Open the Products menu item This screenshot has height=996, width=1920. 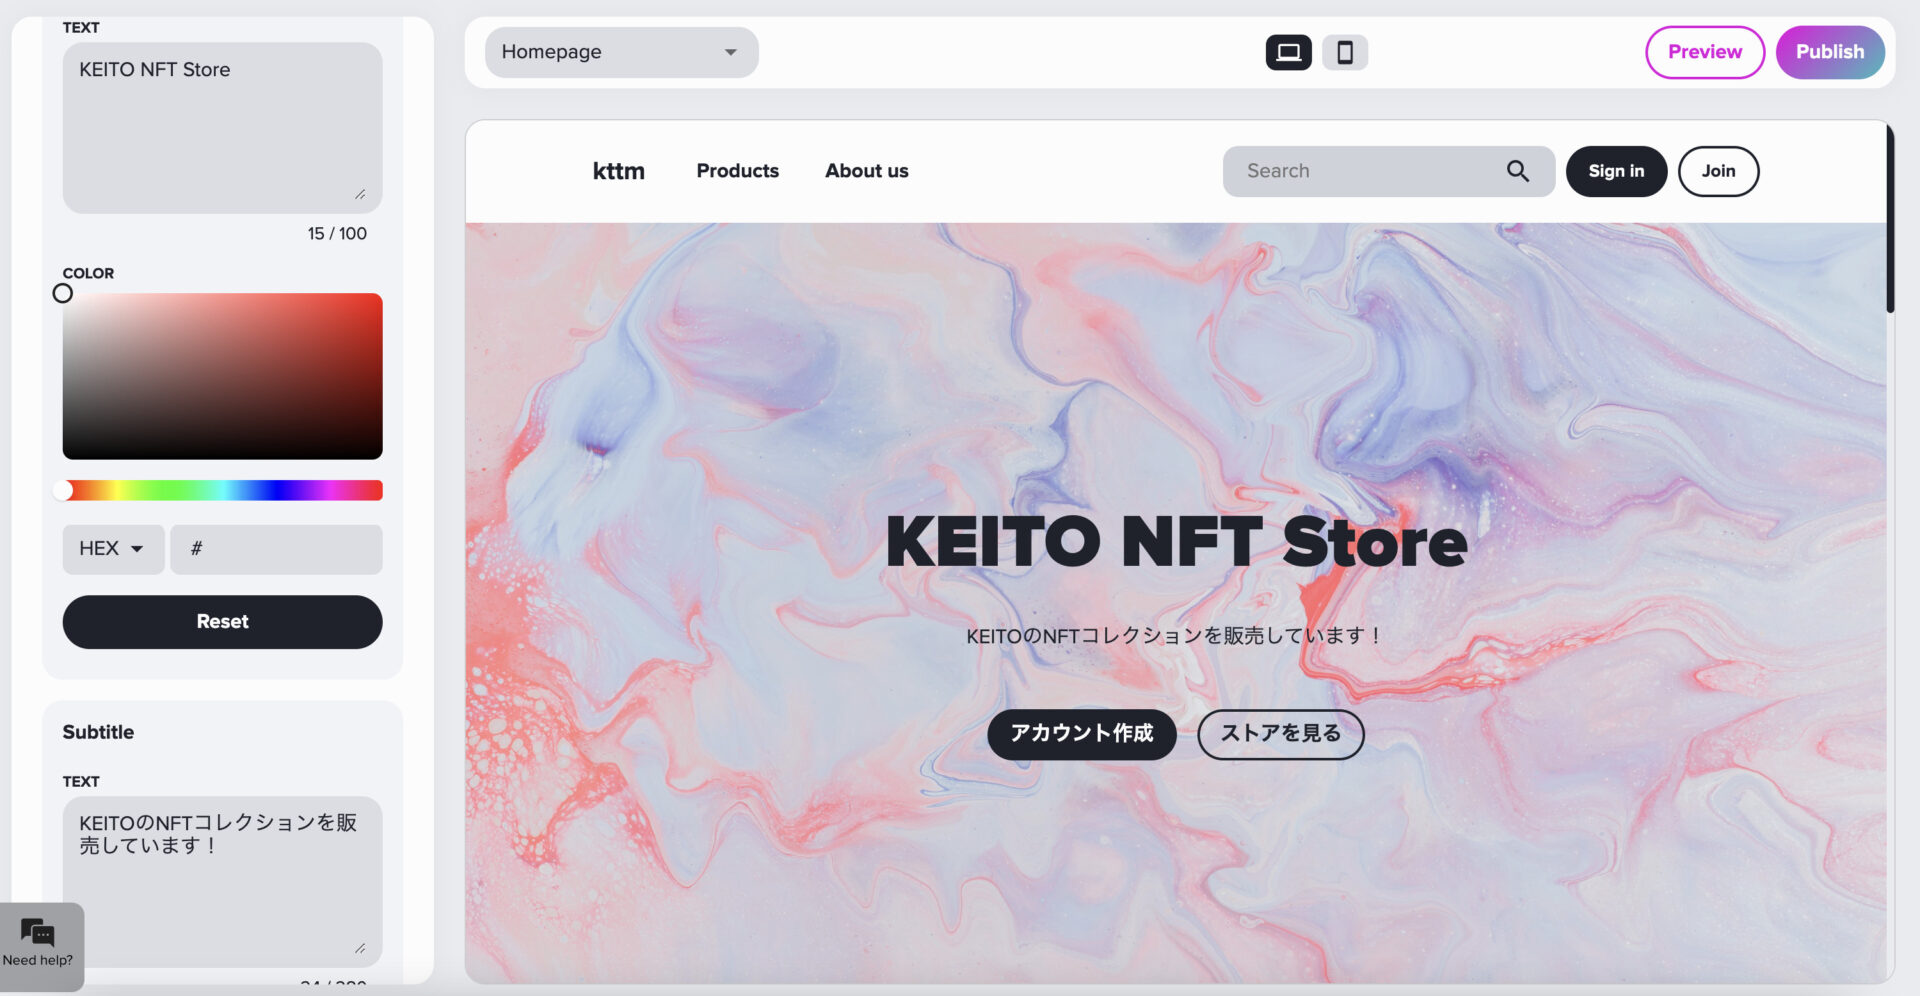(737, 171)
